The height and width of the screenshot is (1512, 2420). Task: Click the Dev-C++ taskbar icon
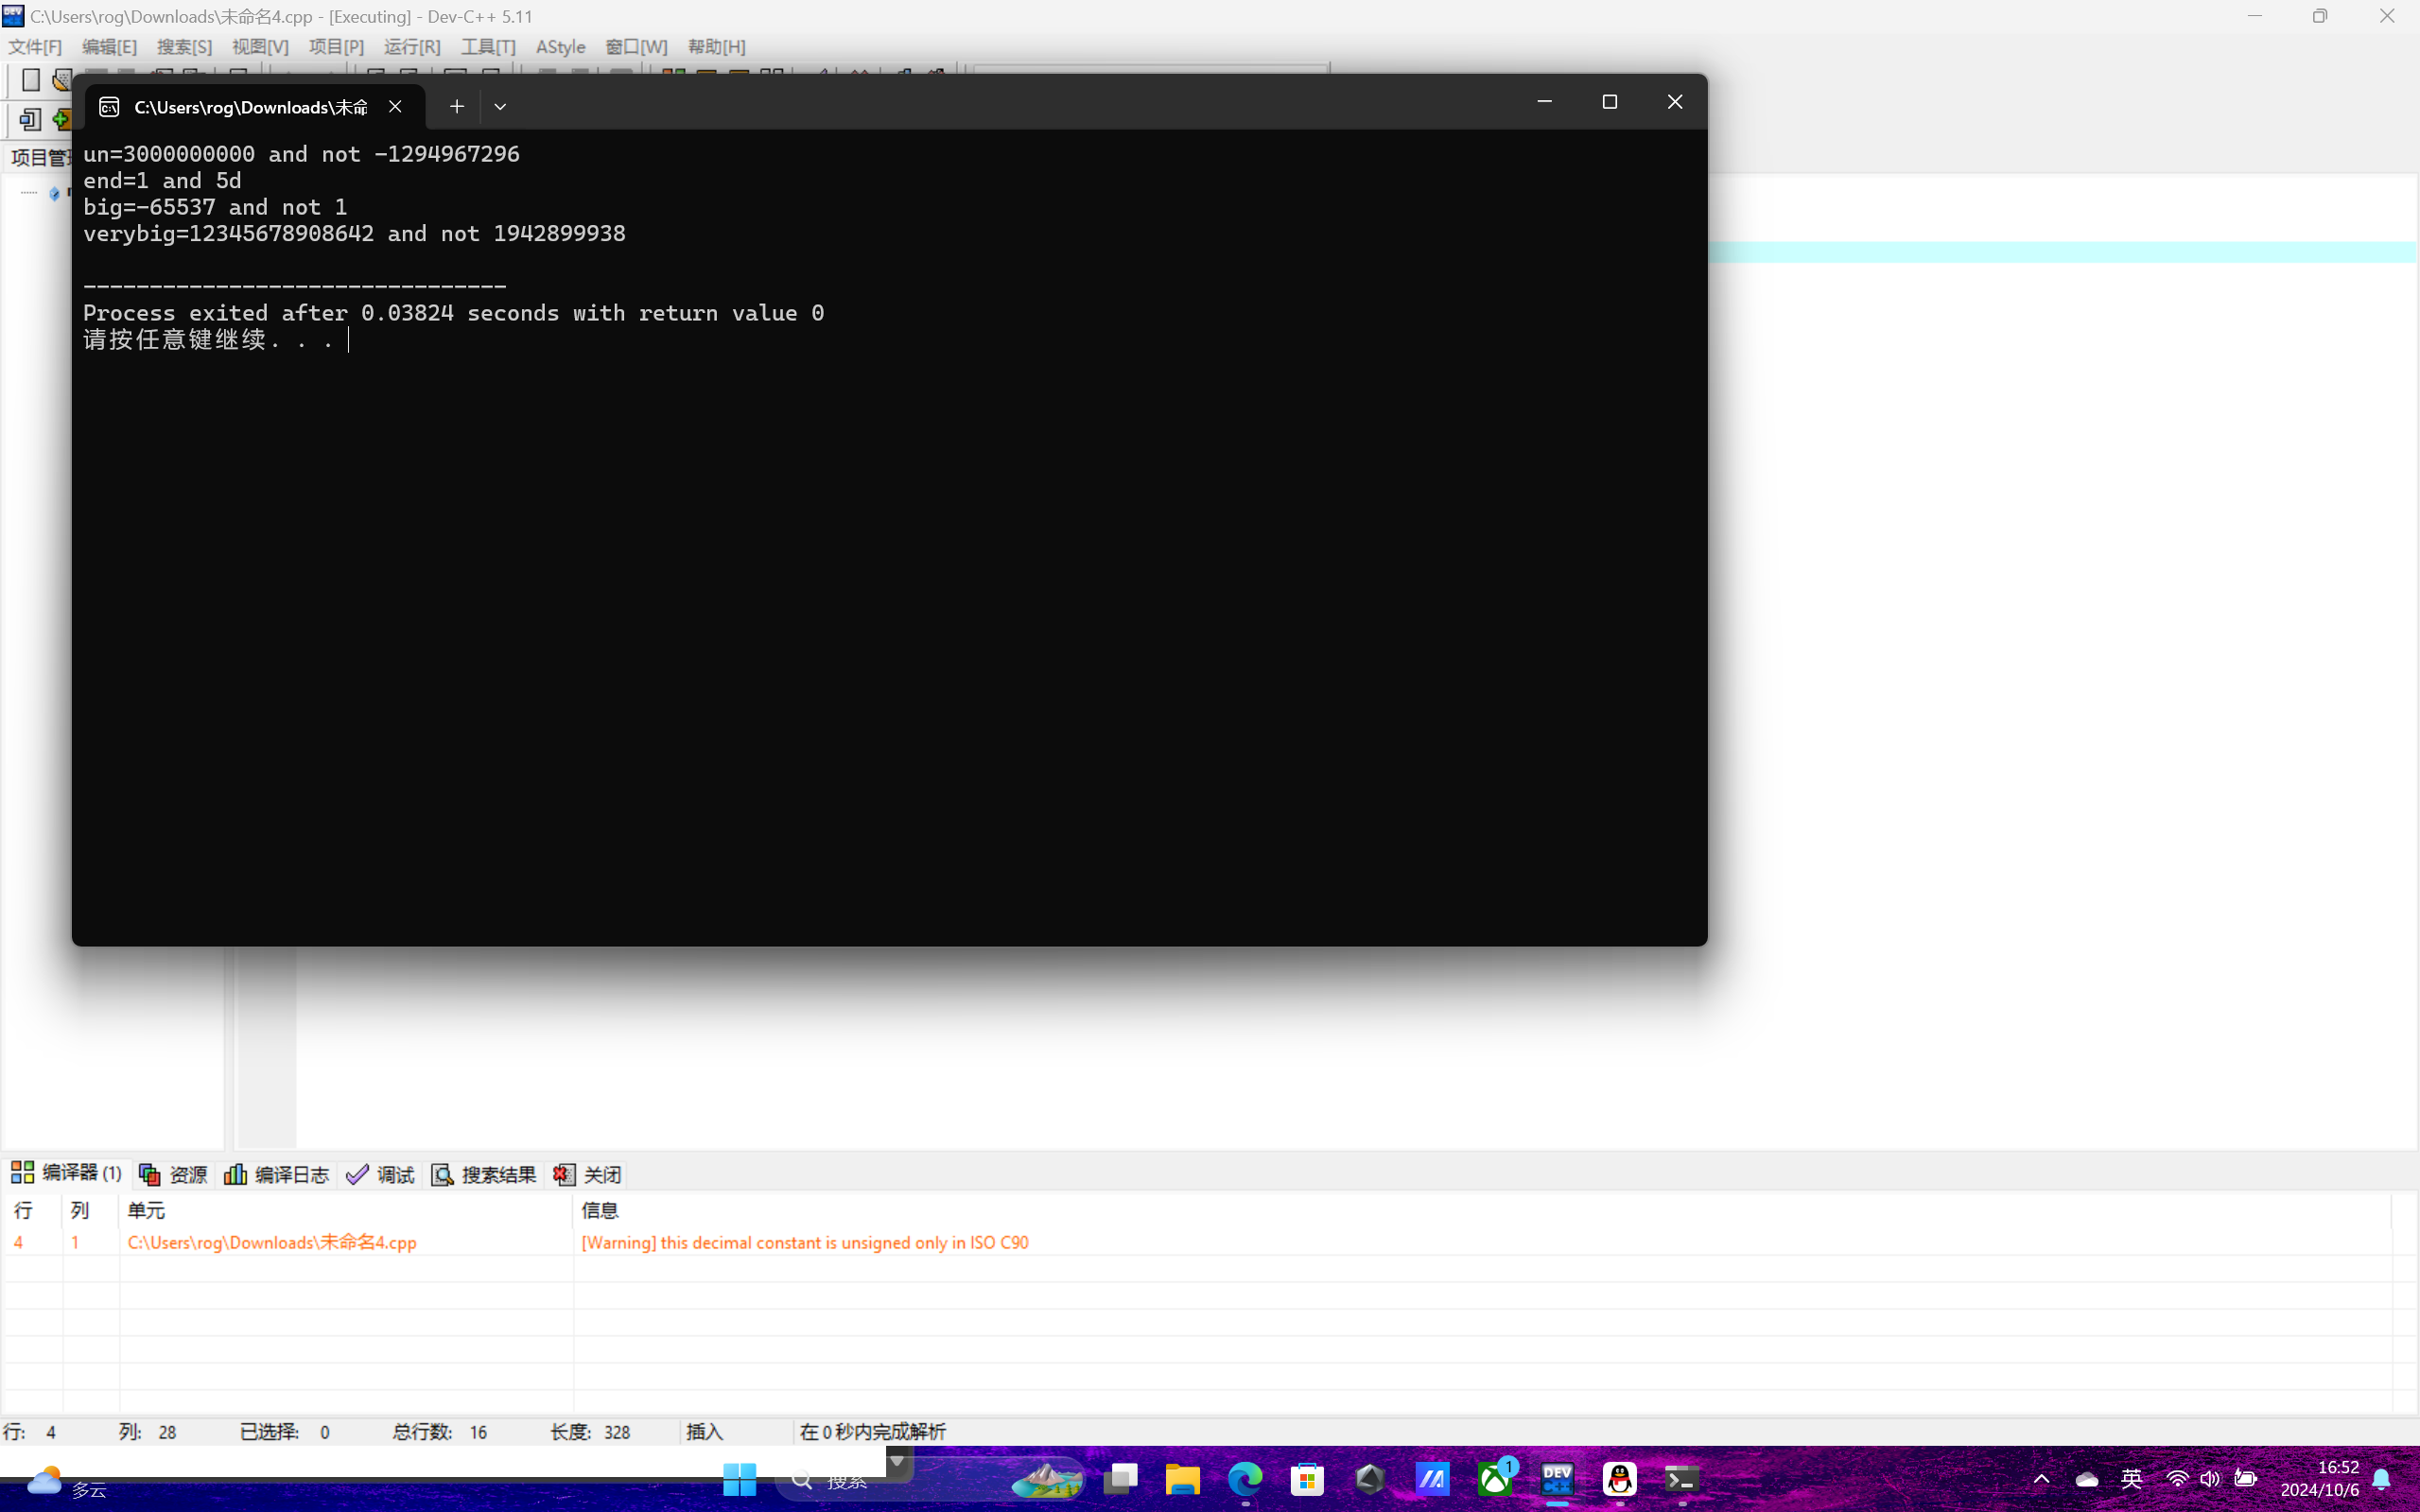coord(1557,1479)
